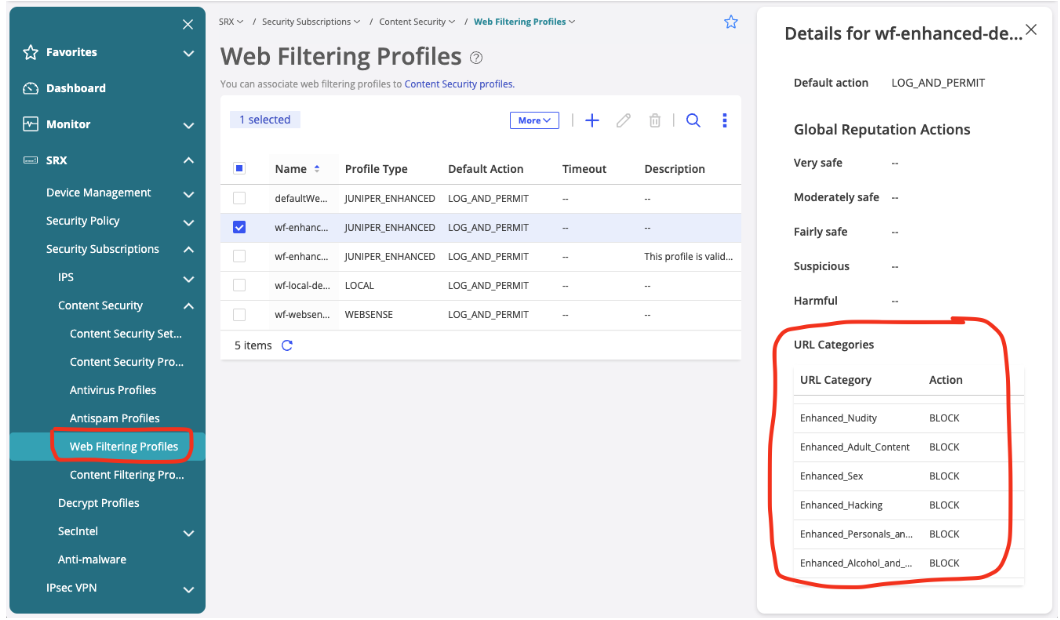Viewport: 1060px width, 620px height.
Task: Click the help icon beside page title
Action: click(x=477, y=58)
